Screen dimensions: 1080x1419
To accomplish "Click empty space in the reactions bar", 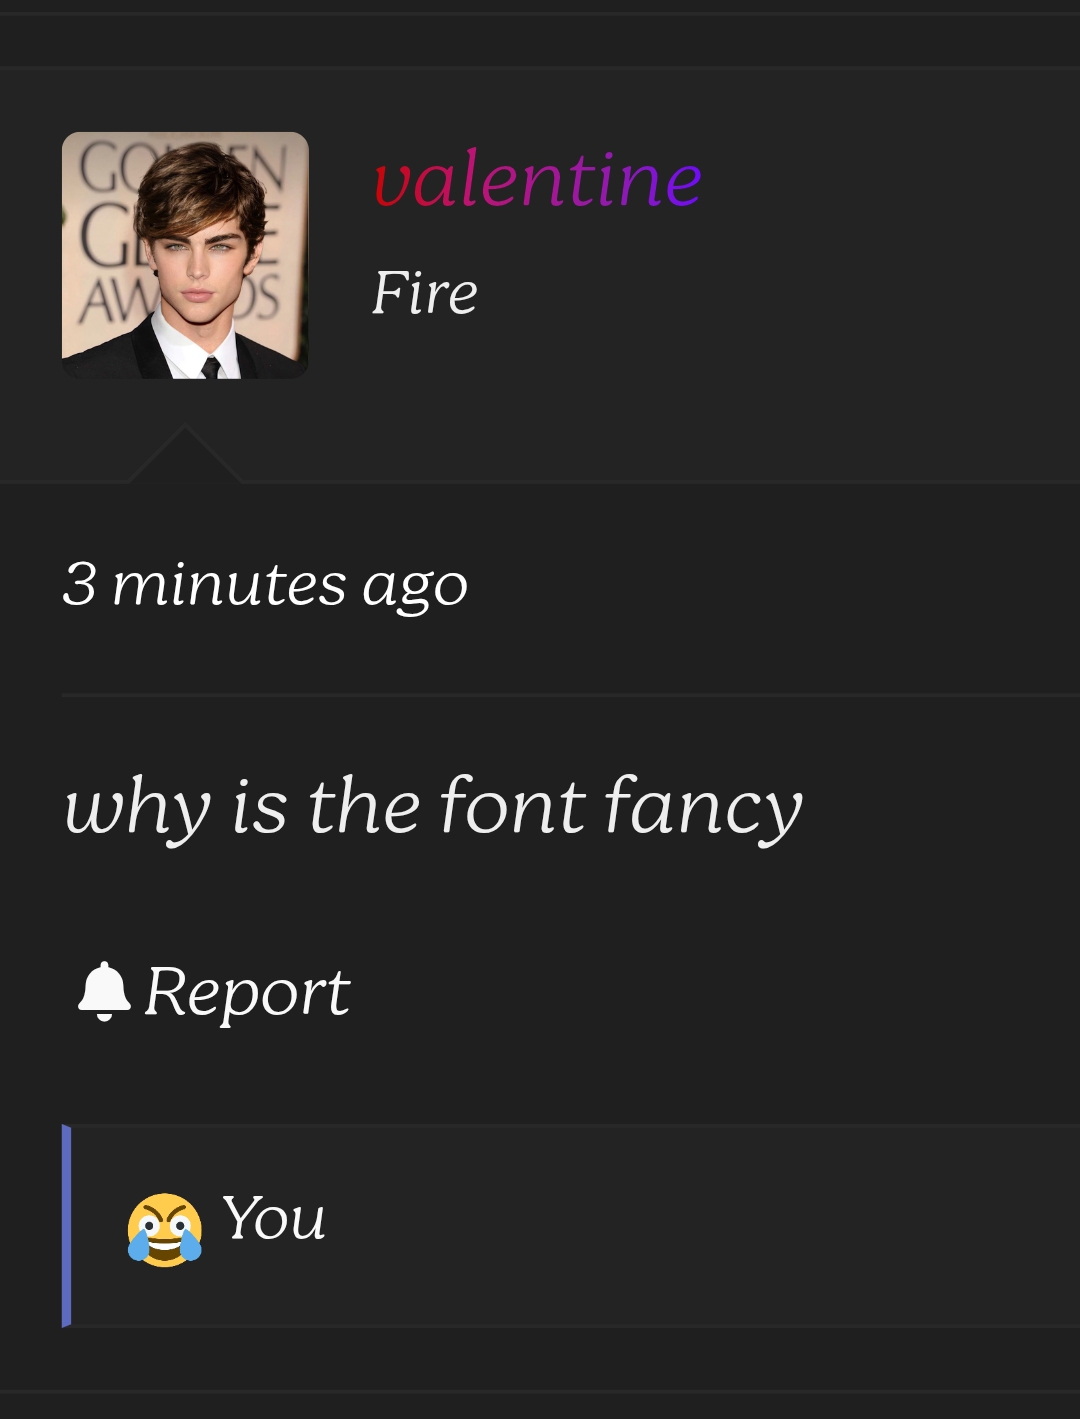I will coord(700,1226).
